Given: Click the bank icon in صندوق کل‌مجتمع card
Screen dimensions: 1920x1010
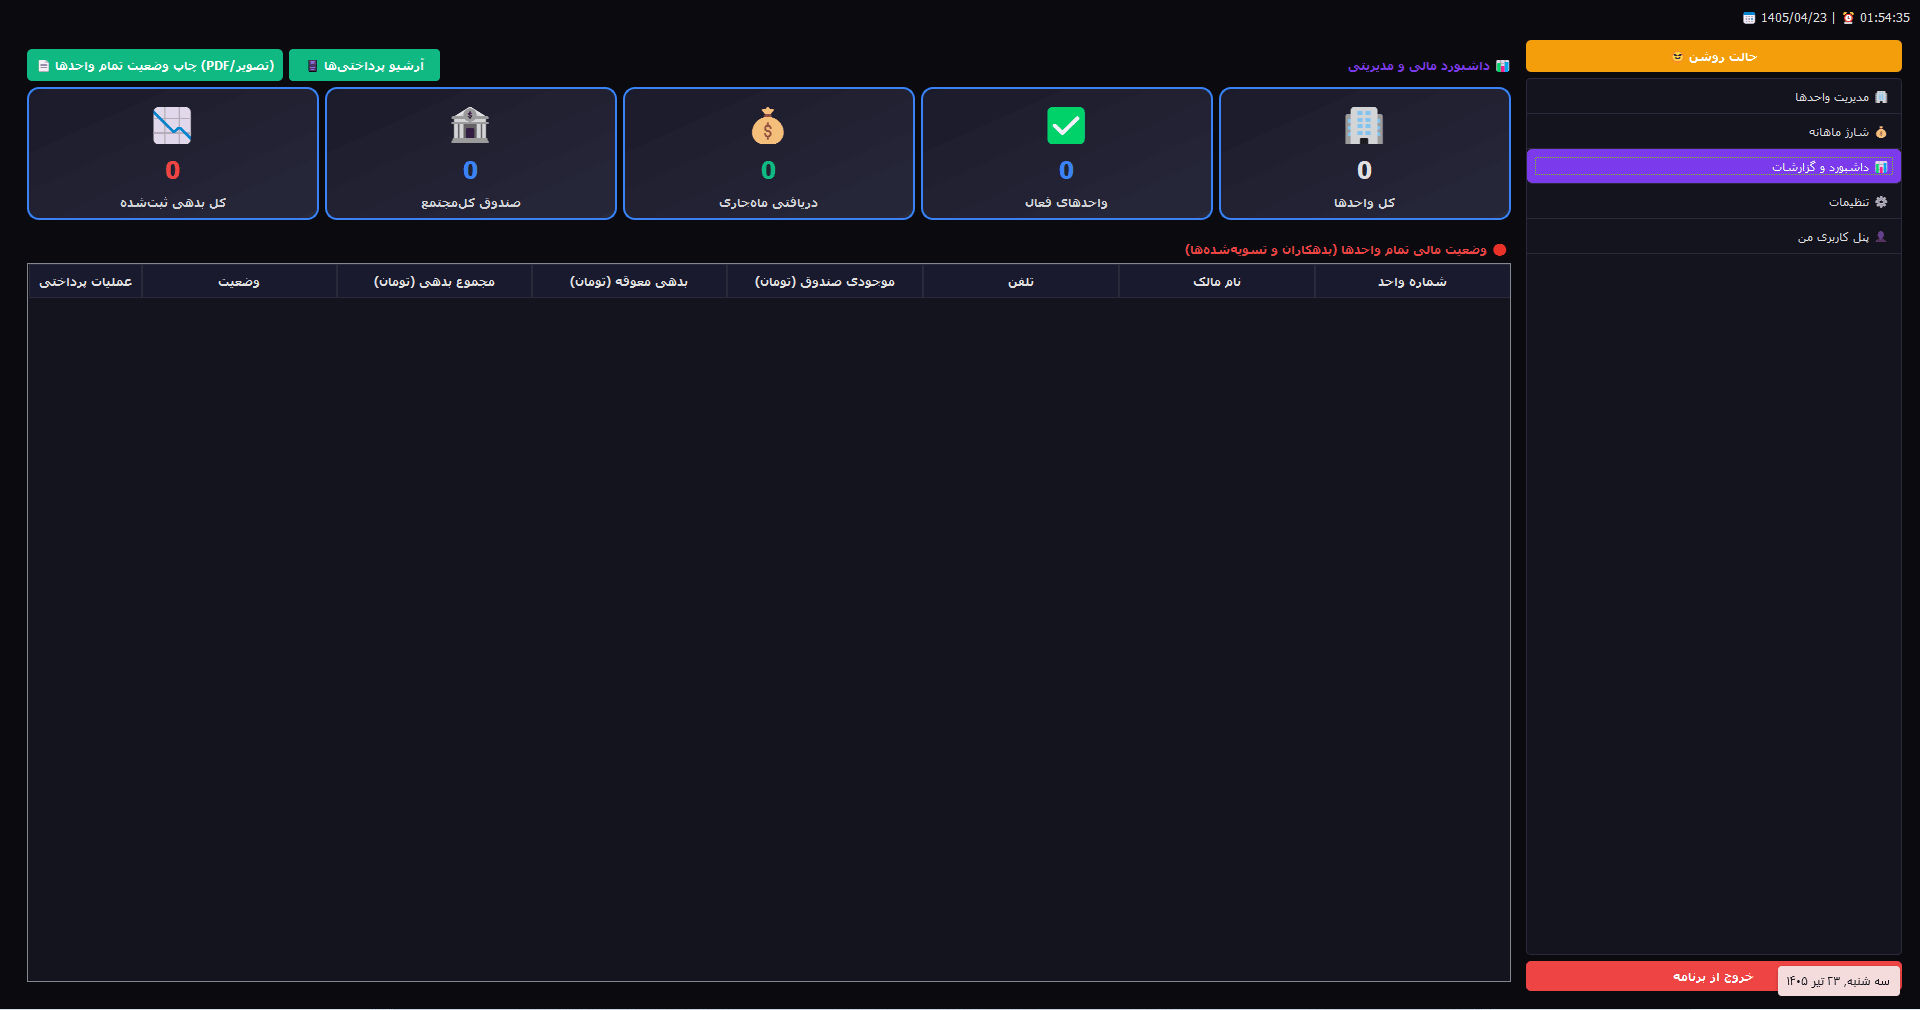Looking at the screenshot, I should tap(470, 126).
